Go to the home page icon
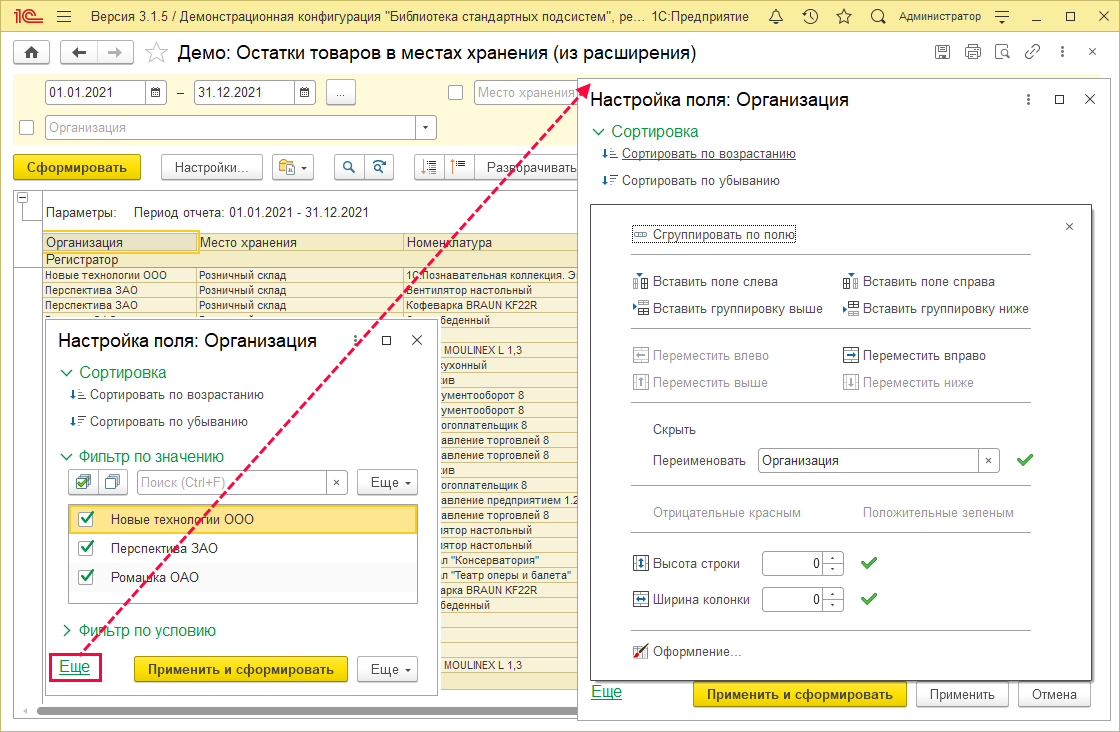1120x732 pixels. [x=31, y=52]
